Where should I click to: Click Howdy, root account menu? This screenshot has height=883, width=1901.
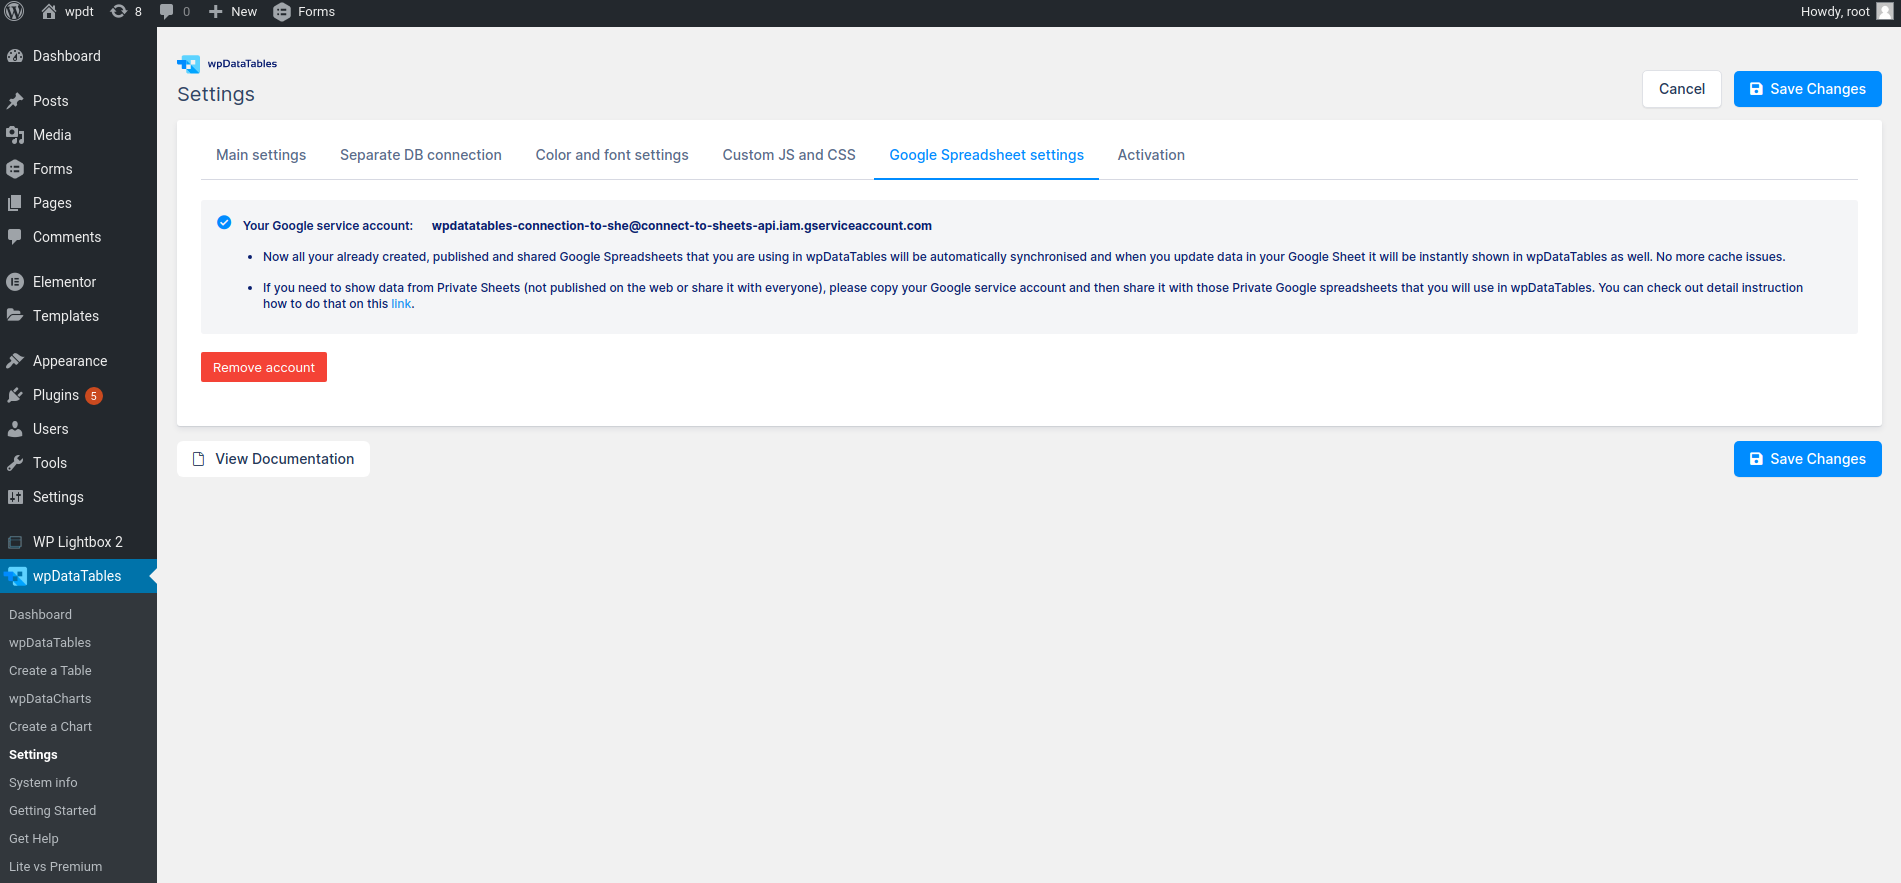1846,12
